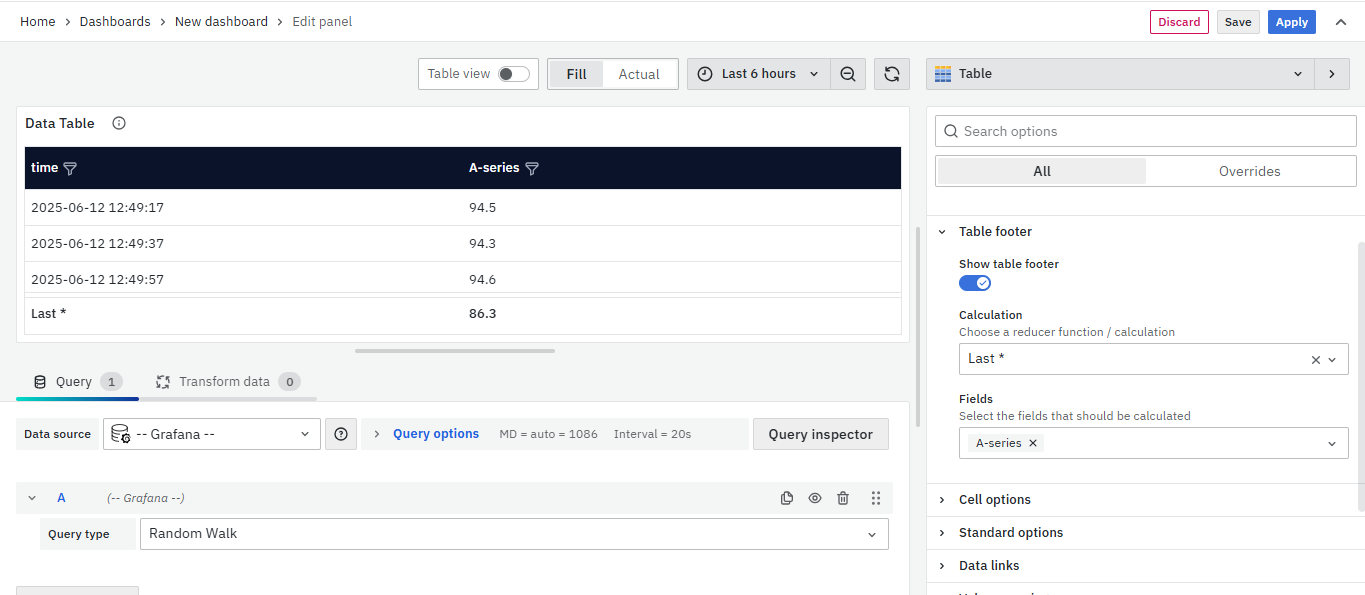
Task: Click the Search options input field
Action: click(1145, 131)
